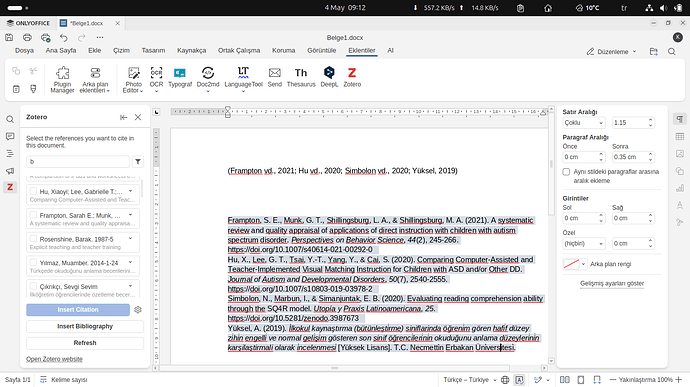690x387 pixels.
Task: Open the Düzenleme mode dropdown
Action: pos(611,52)
